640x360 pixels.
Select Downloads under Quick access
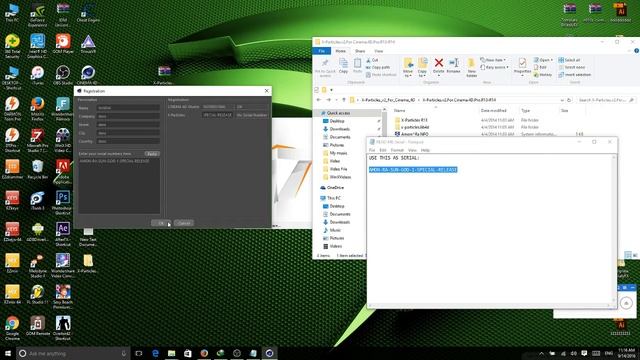pos(340,129)
